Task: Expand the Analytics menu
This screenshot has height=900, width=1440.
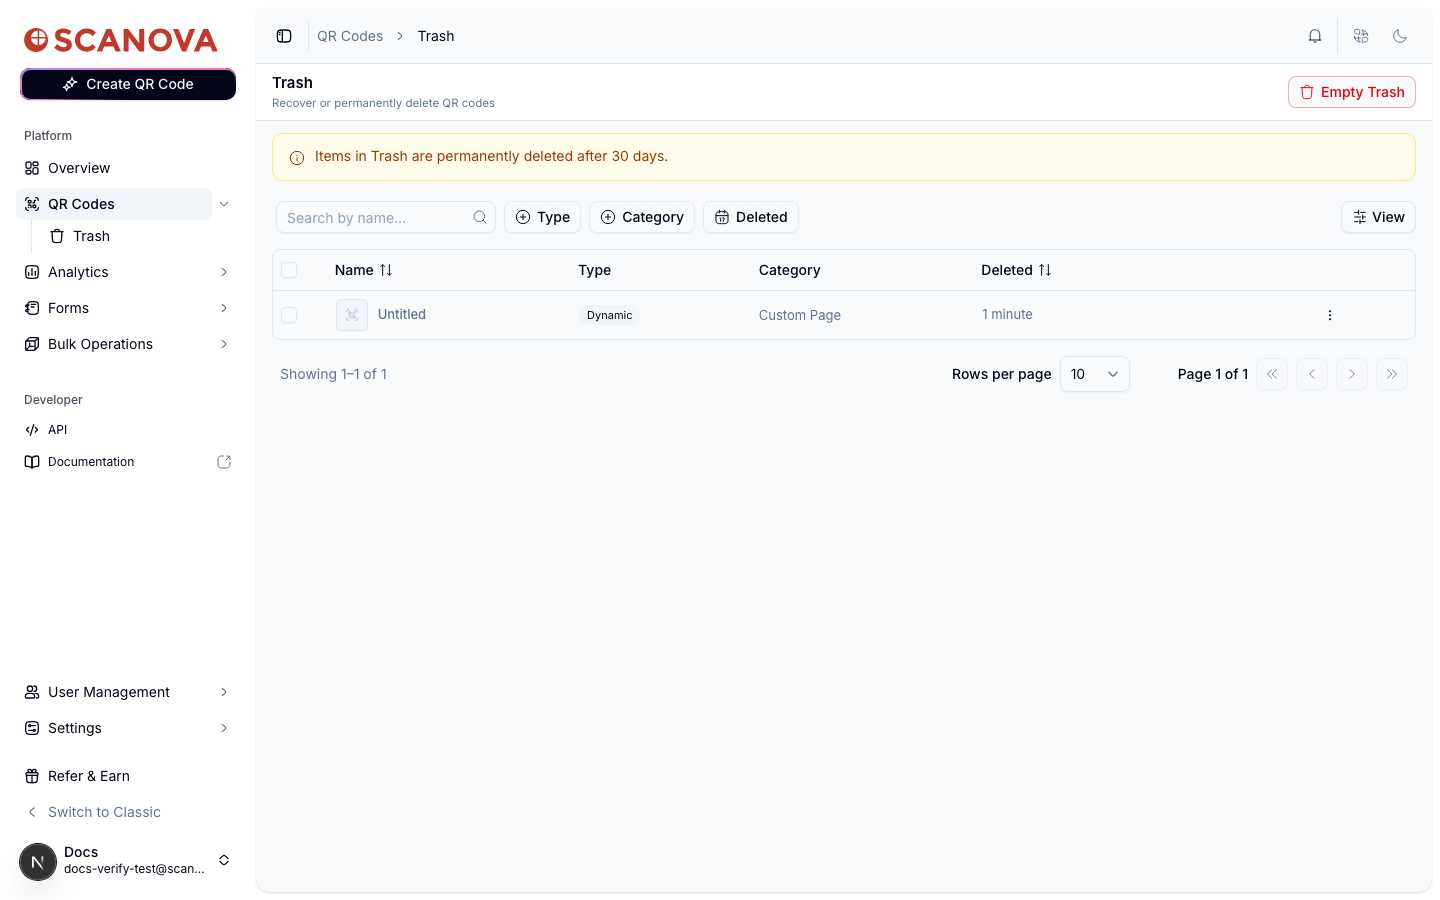Action: pyautogui.click(x=224, y=272)
